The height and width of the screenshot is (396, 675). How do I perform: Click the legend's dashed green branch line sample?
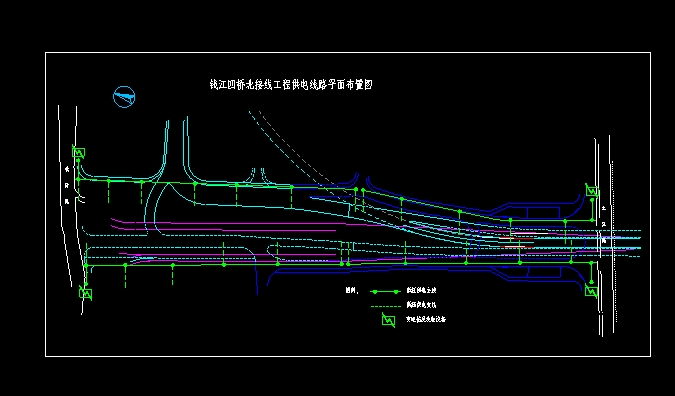click(x=385, y=306)
